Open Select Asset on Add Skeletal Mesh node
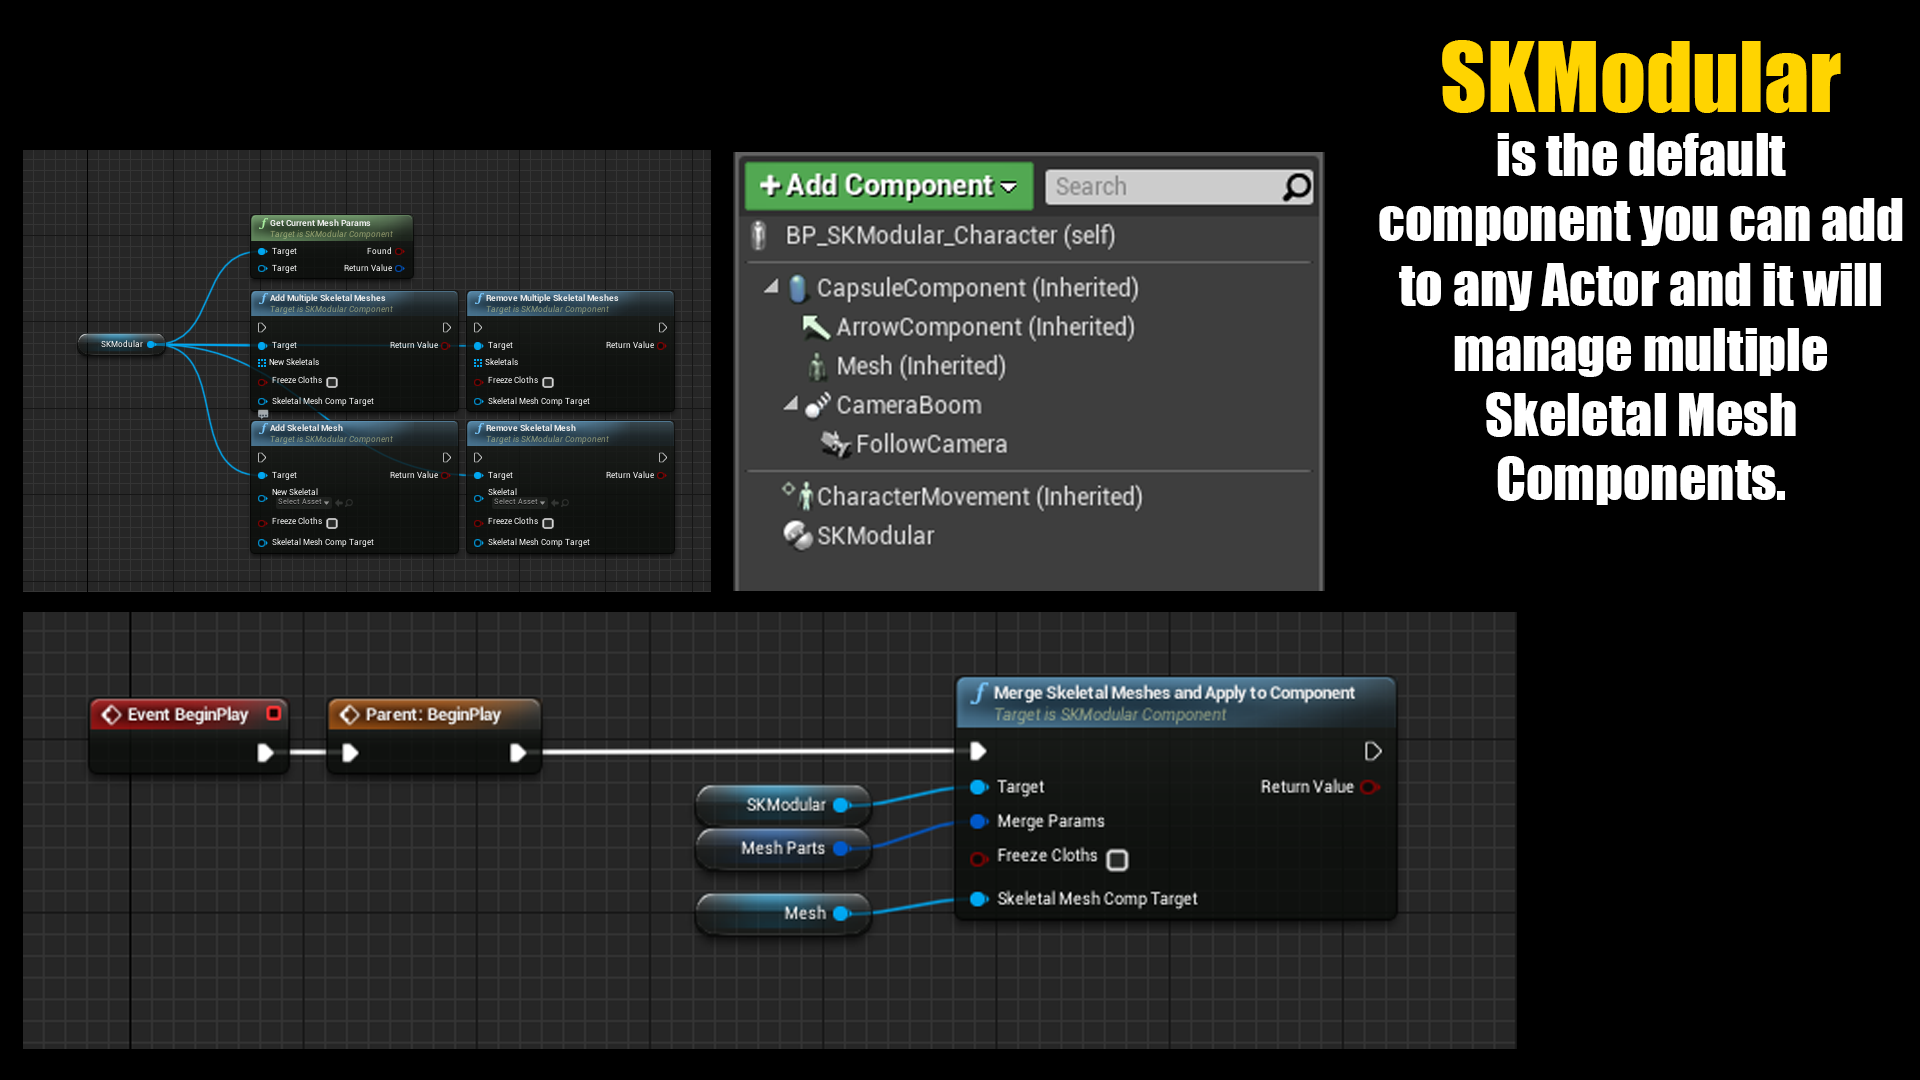The image size is (1920, 1080). [x=303, y=502]
